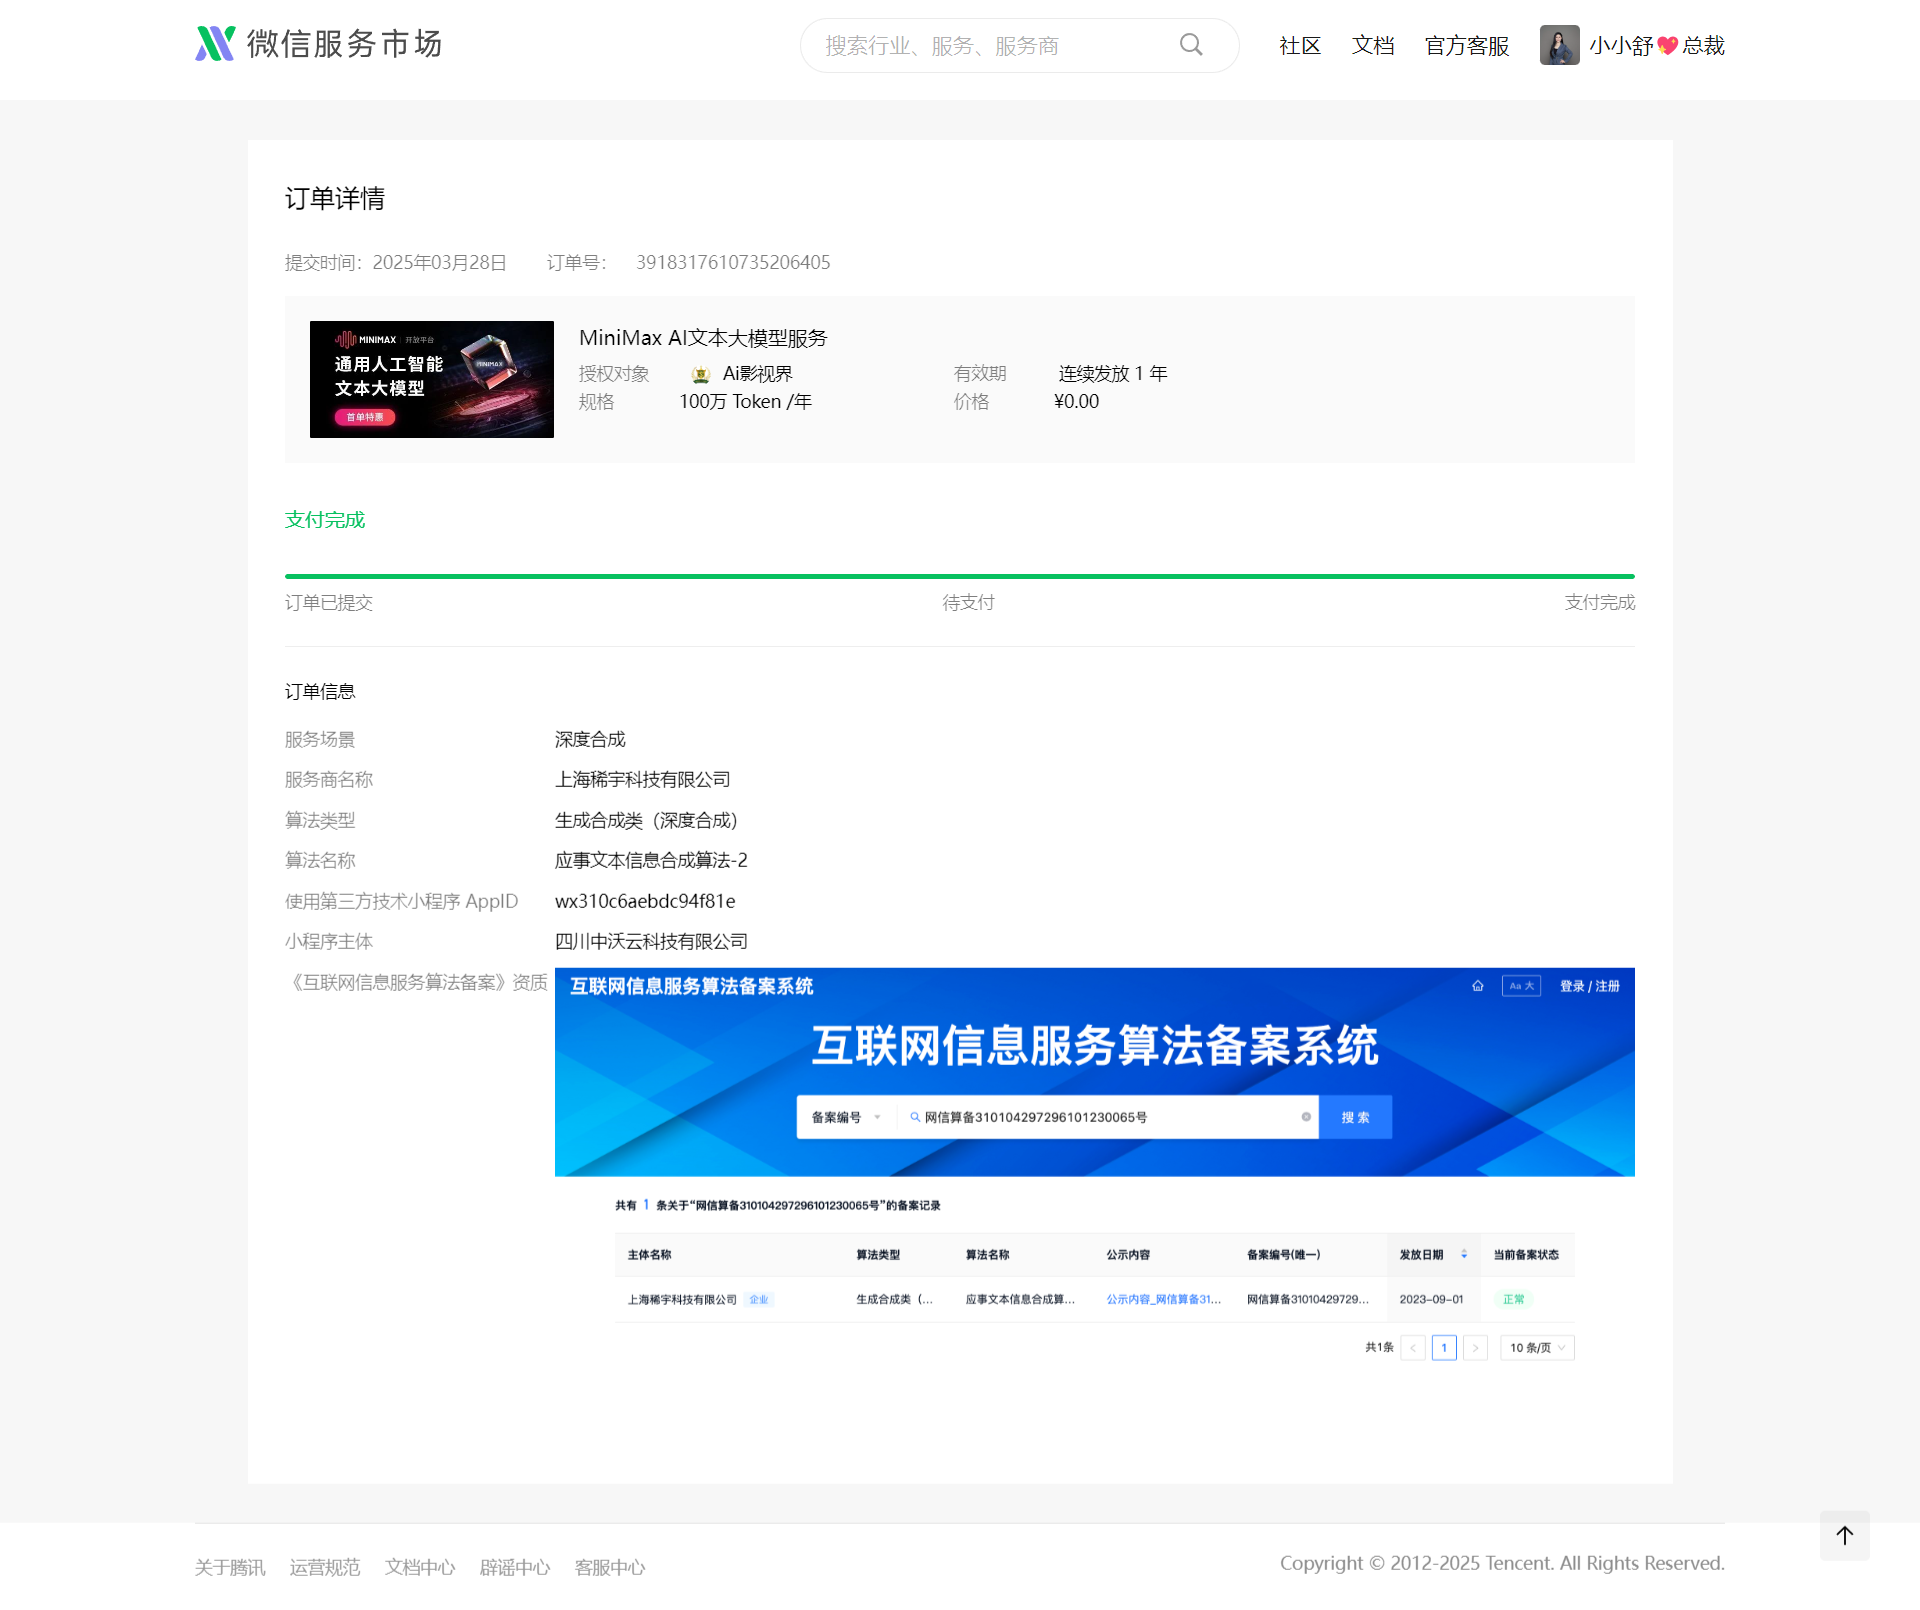Select the 深度合成 service scene value

[590, 740]
